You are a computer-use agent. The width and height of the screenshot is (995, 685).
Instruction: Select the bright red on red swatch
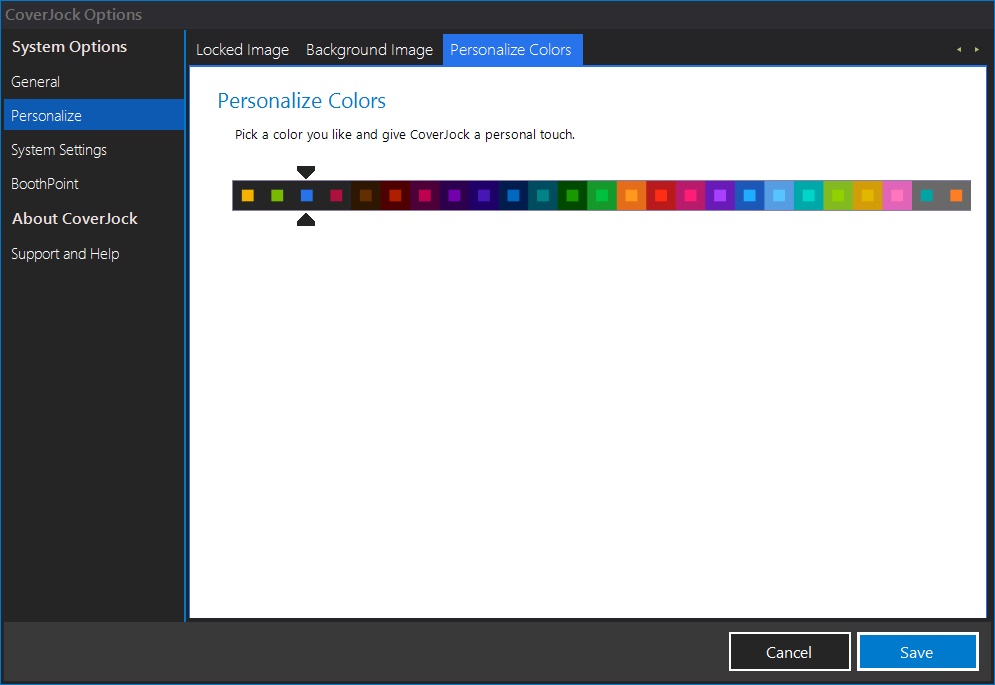[661, 196]
